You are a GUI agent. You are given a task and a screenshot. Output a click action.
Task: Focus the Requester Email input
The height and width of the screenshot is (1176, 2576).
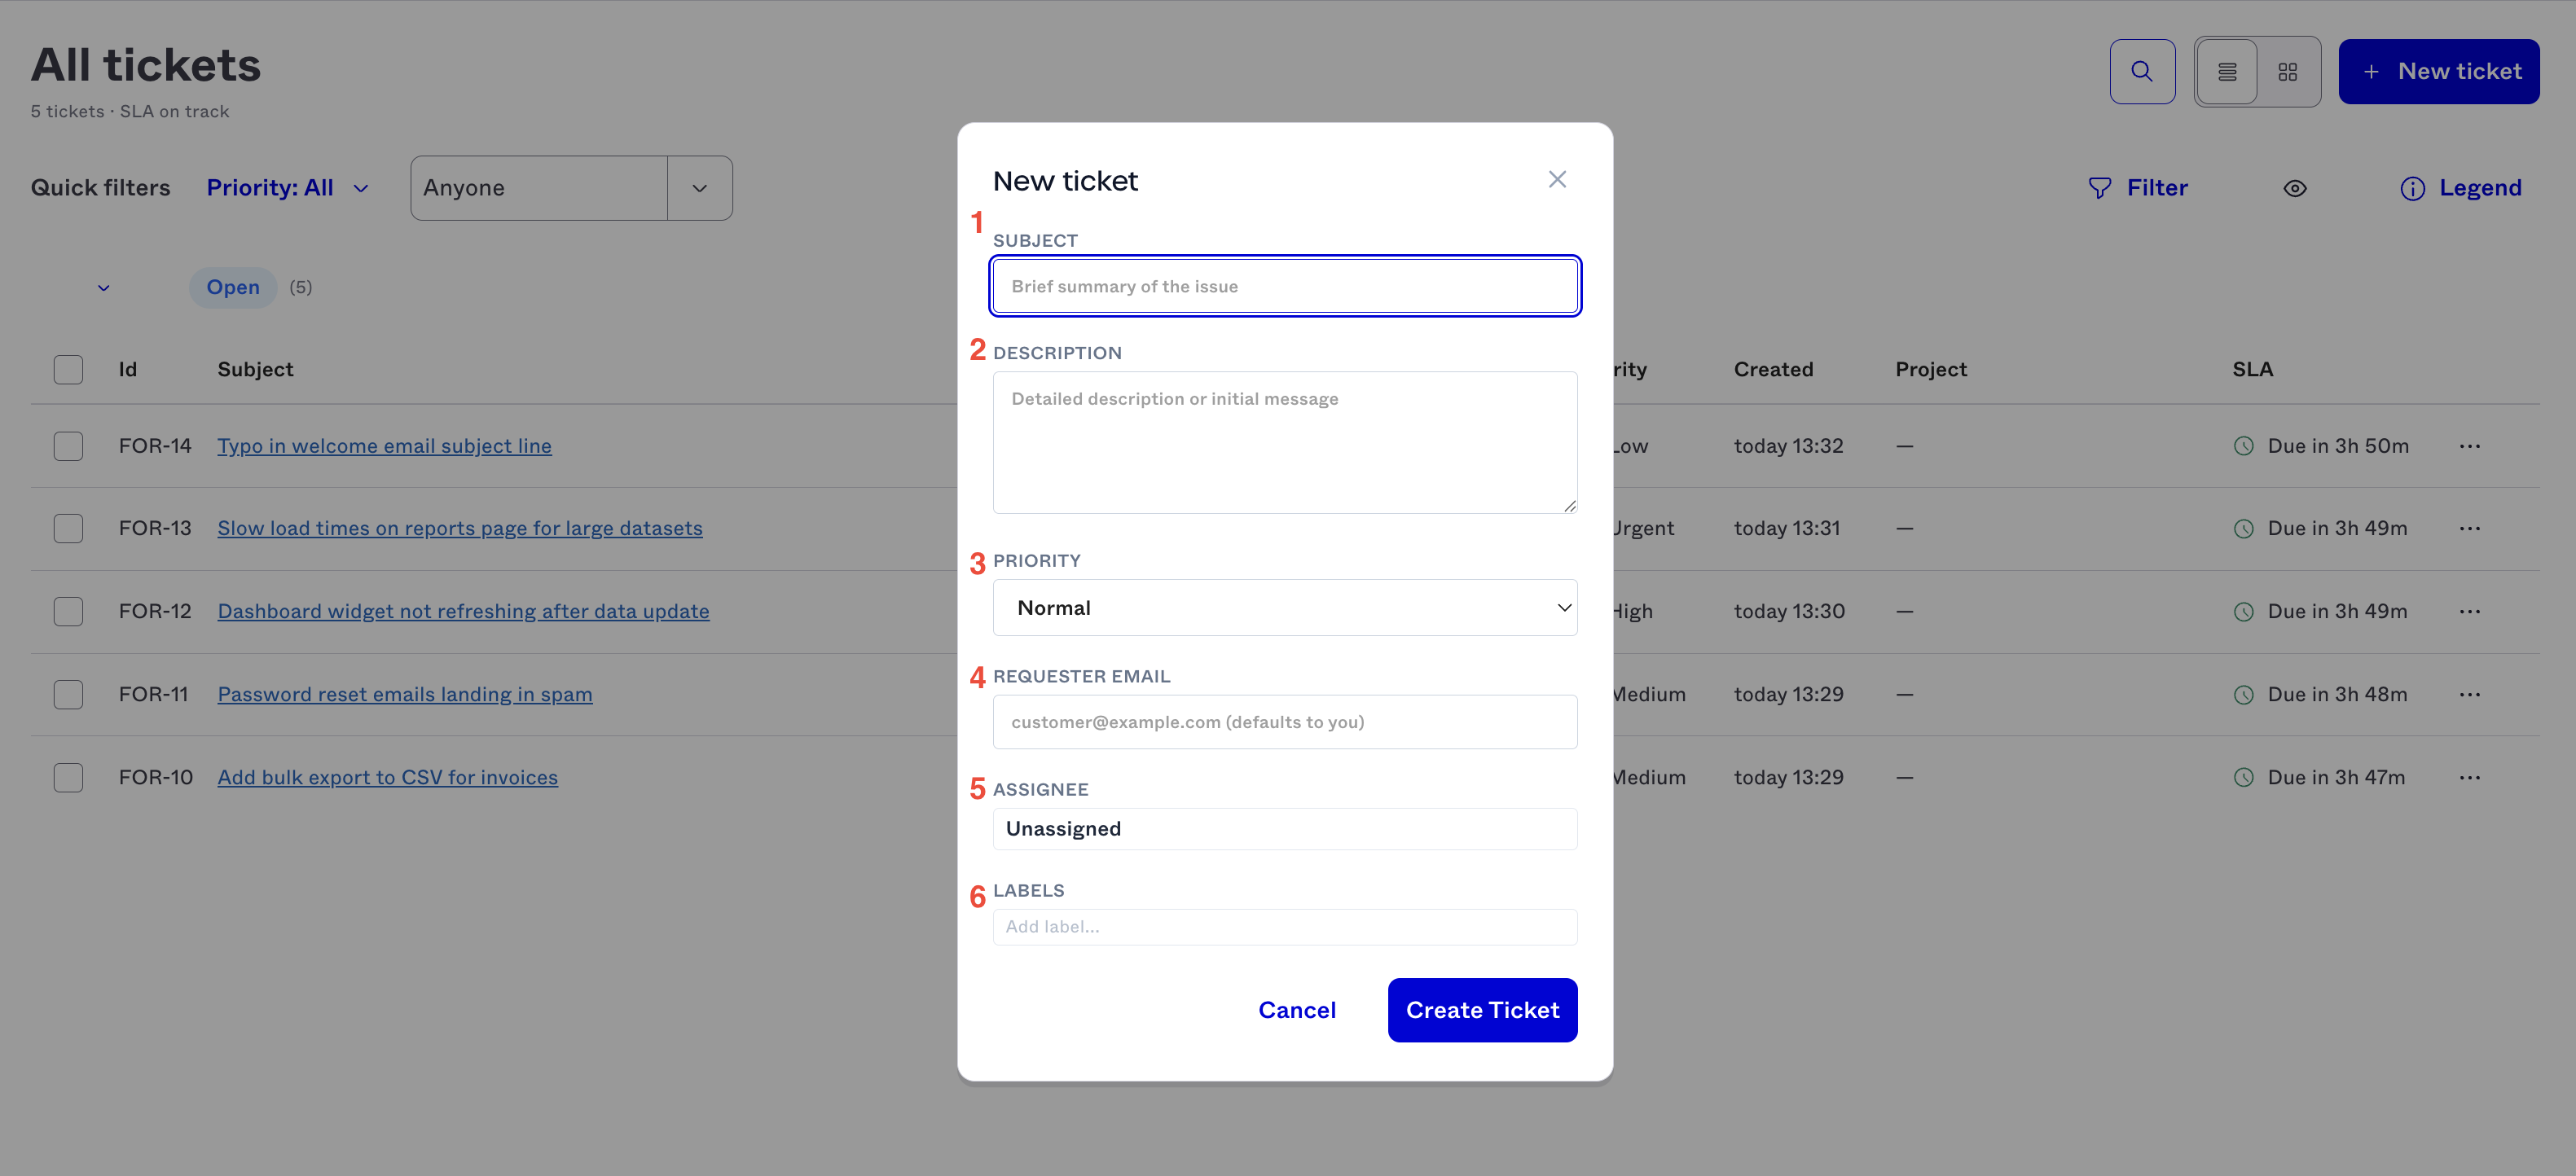(x=1285, y=722)
